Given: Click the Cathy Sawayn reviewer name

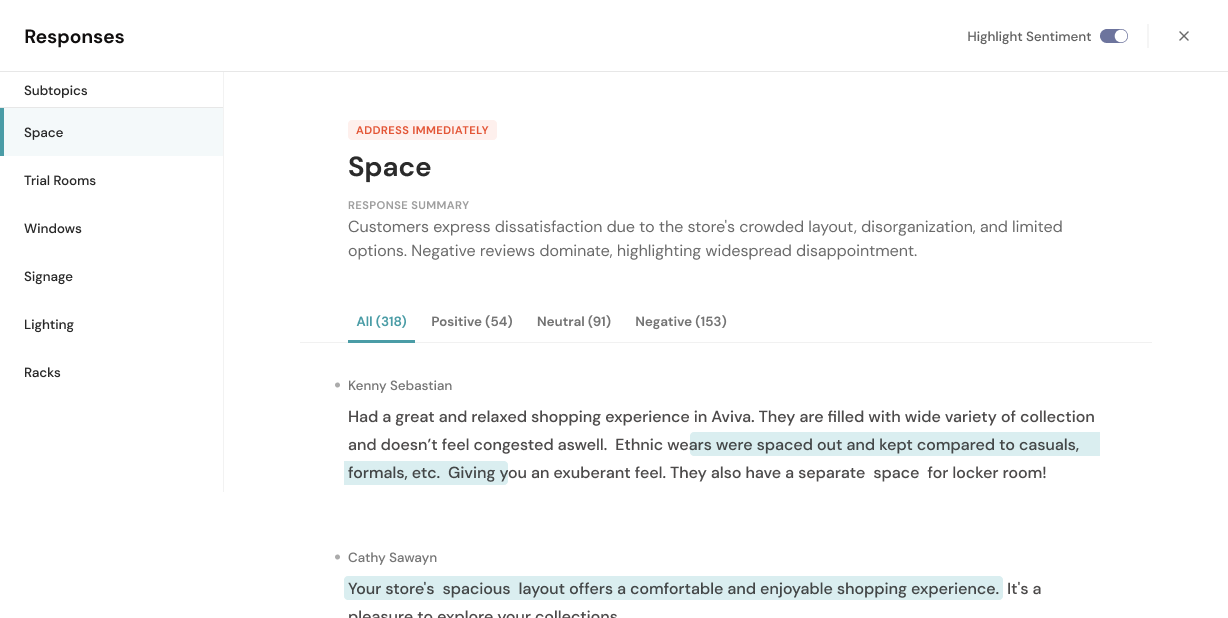Looking at the screenshot, I should click(392, 557).
